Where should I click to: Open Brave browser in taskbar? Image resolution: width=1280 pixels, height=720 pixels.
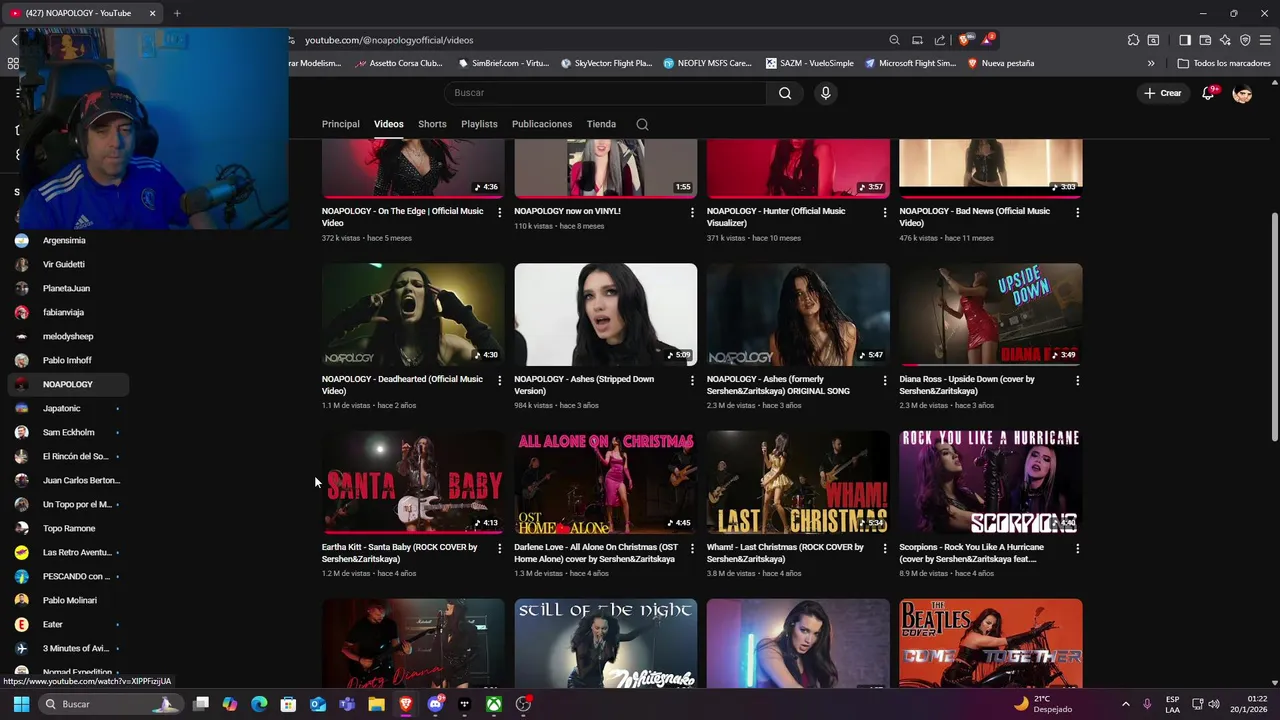pyautogui.click(x=406, y=704)
